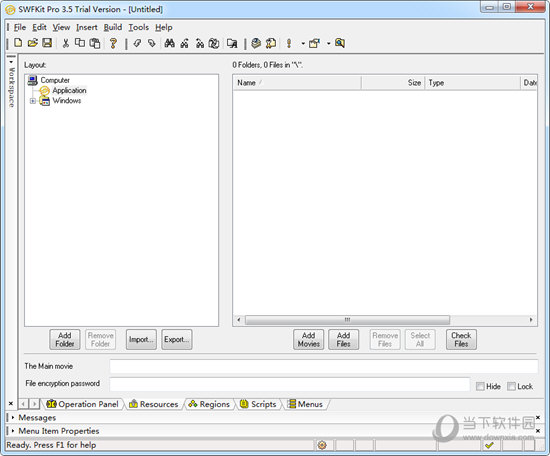The height and width of the screenshot is (456, 550).
Task: Close the Messages panel
Action: tap(538, 417)
